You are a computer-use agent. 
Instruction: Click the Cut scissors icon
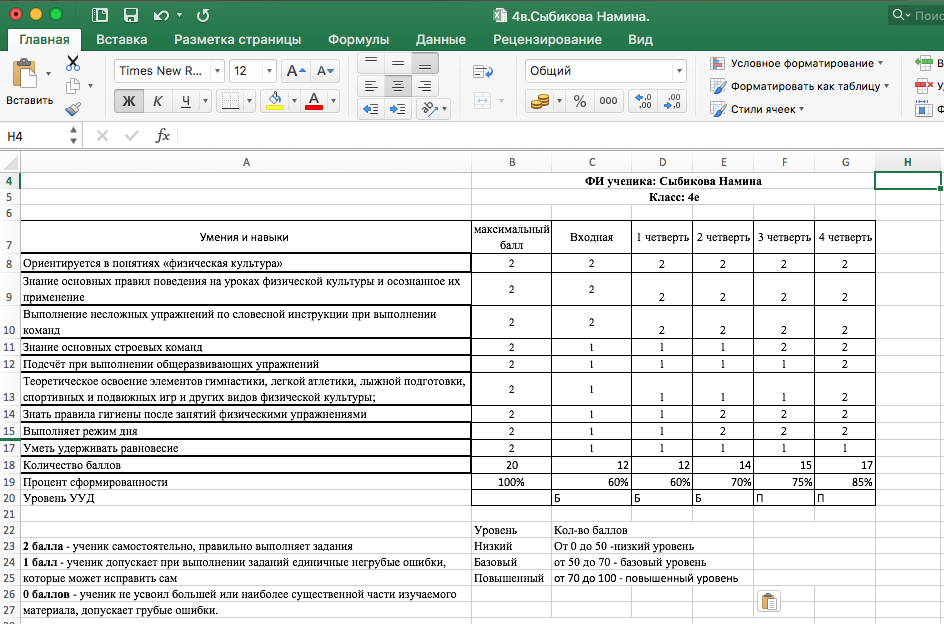click(x=73, y=63)
